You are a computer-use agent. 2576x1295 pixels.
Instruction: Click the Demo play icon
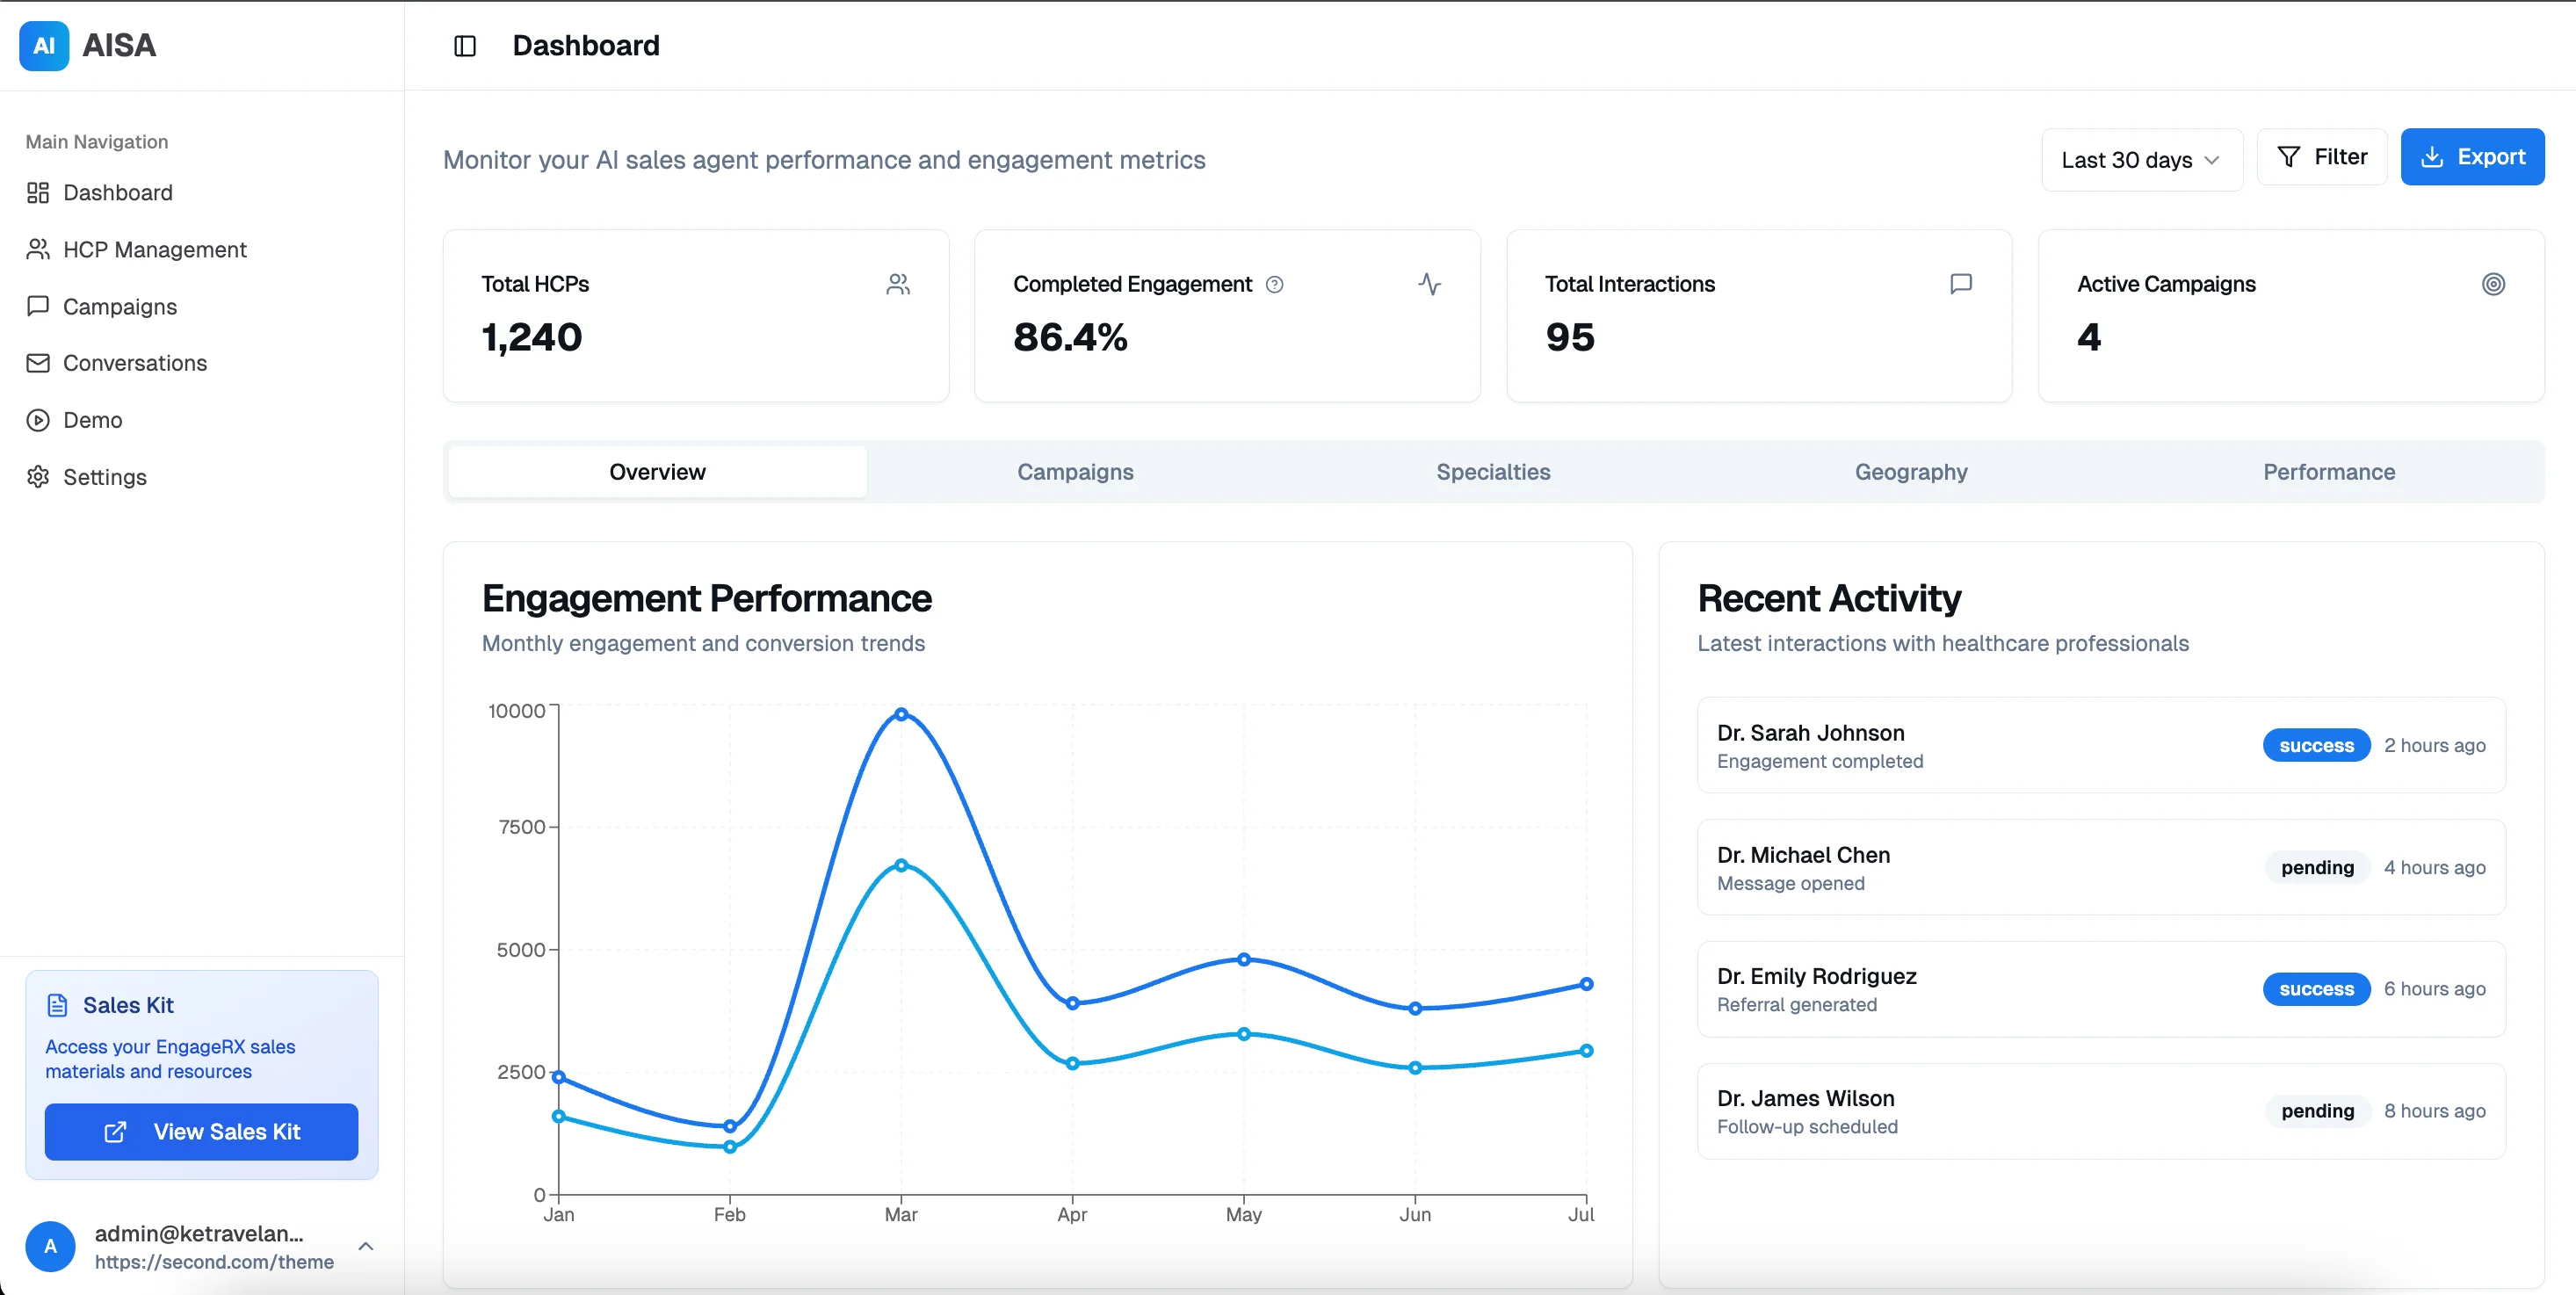[x=38, y=420]
